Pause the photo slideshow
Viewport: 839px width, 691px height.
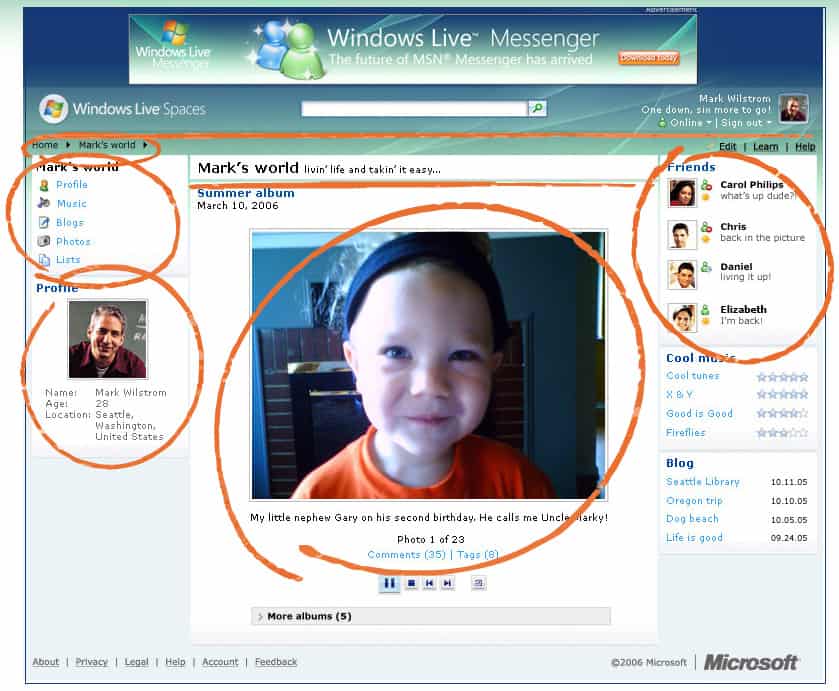pos(390,583)
